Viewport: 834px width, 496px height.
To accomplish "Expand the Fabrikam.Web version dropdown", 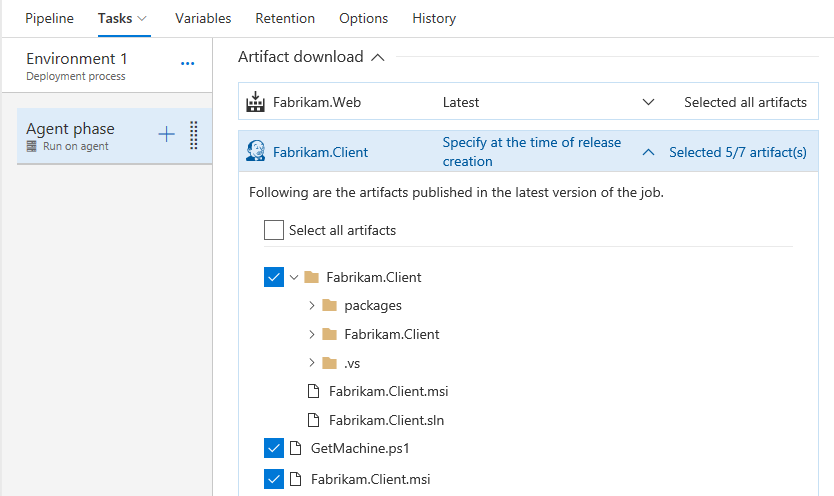I will click(648, 102).
